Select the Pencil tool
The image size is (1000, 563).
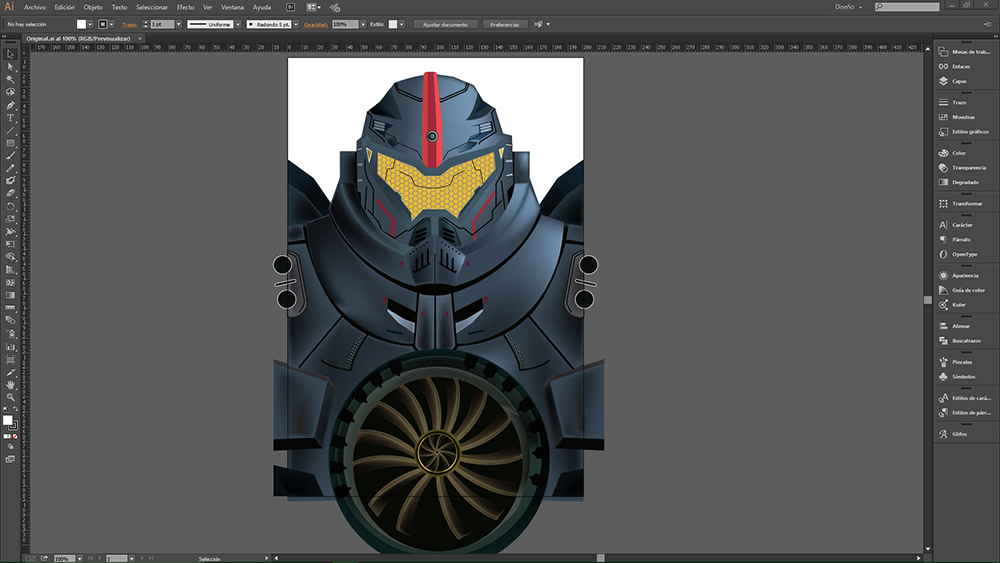10,168
